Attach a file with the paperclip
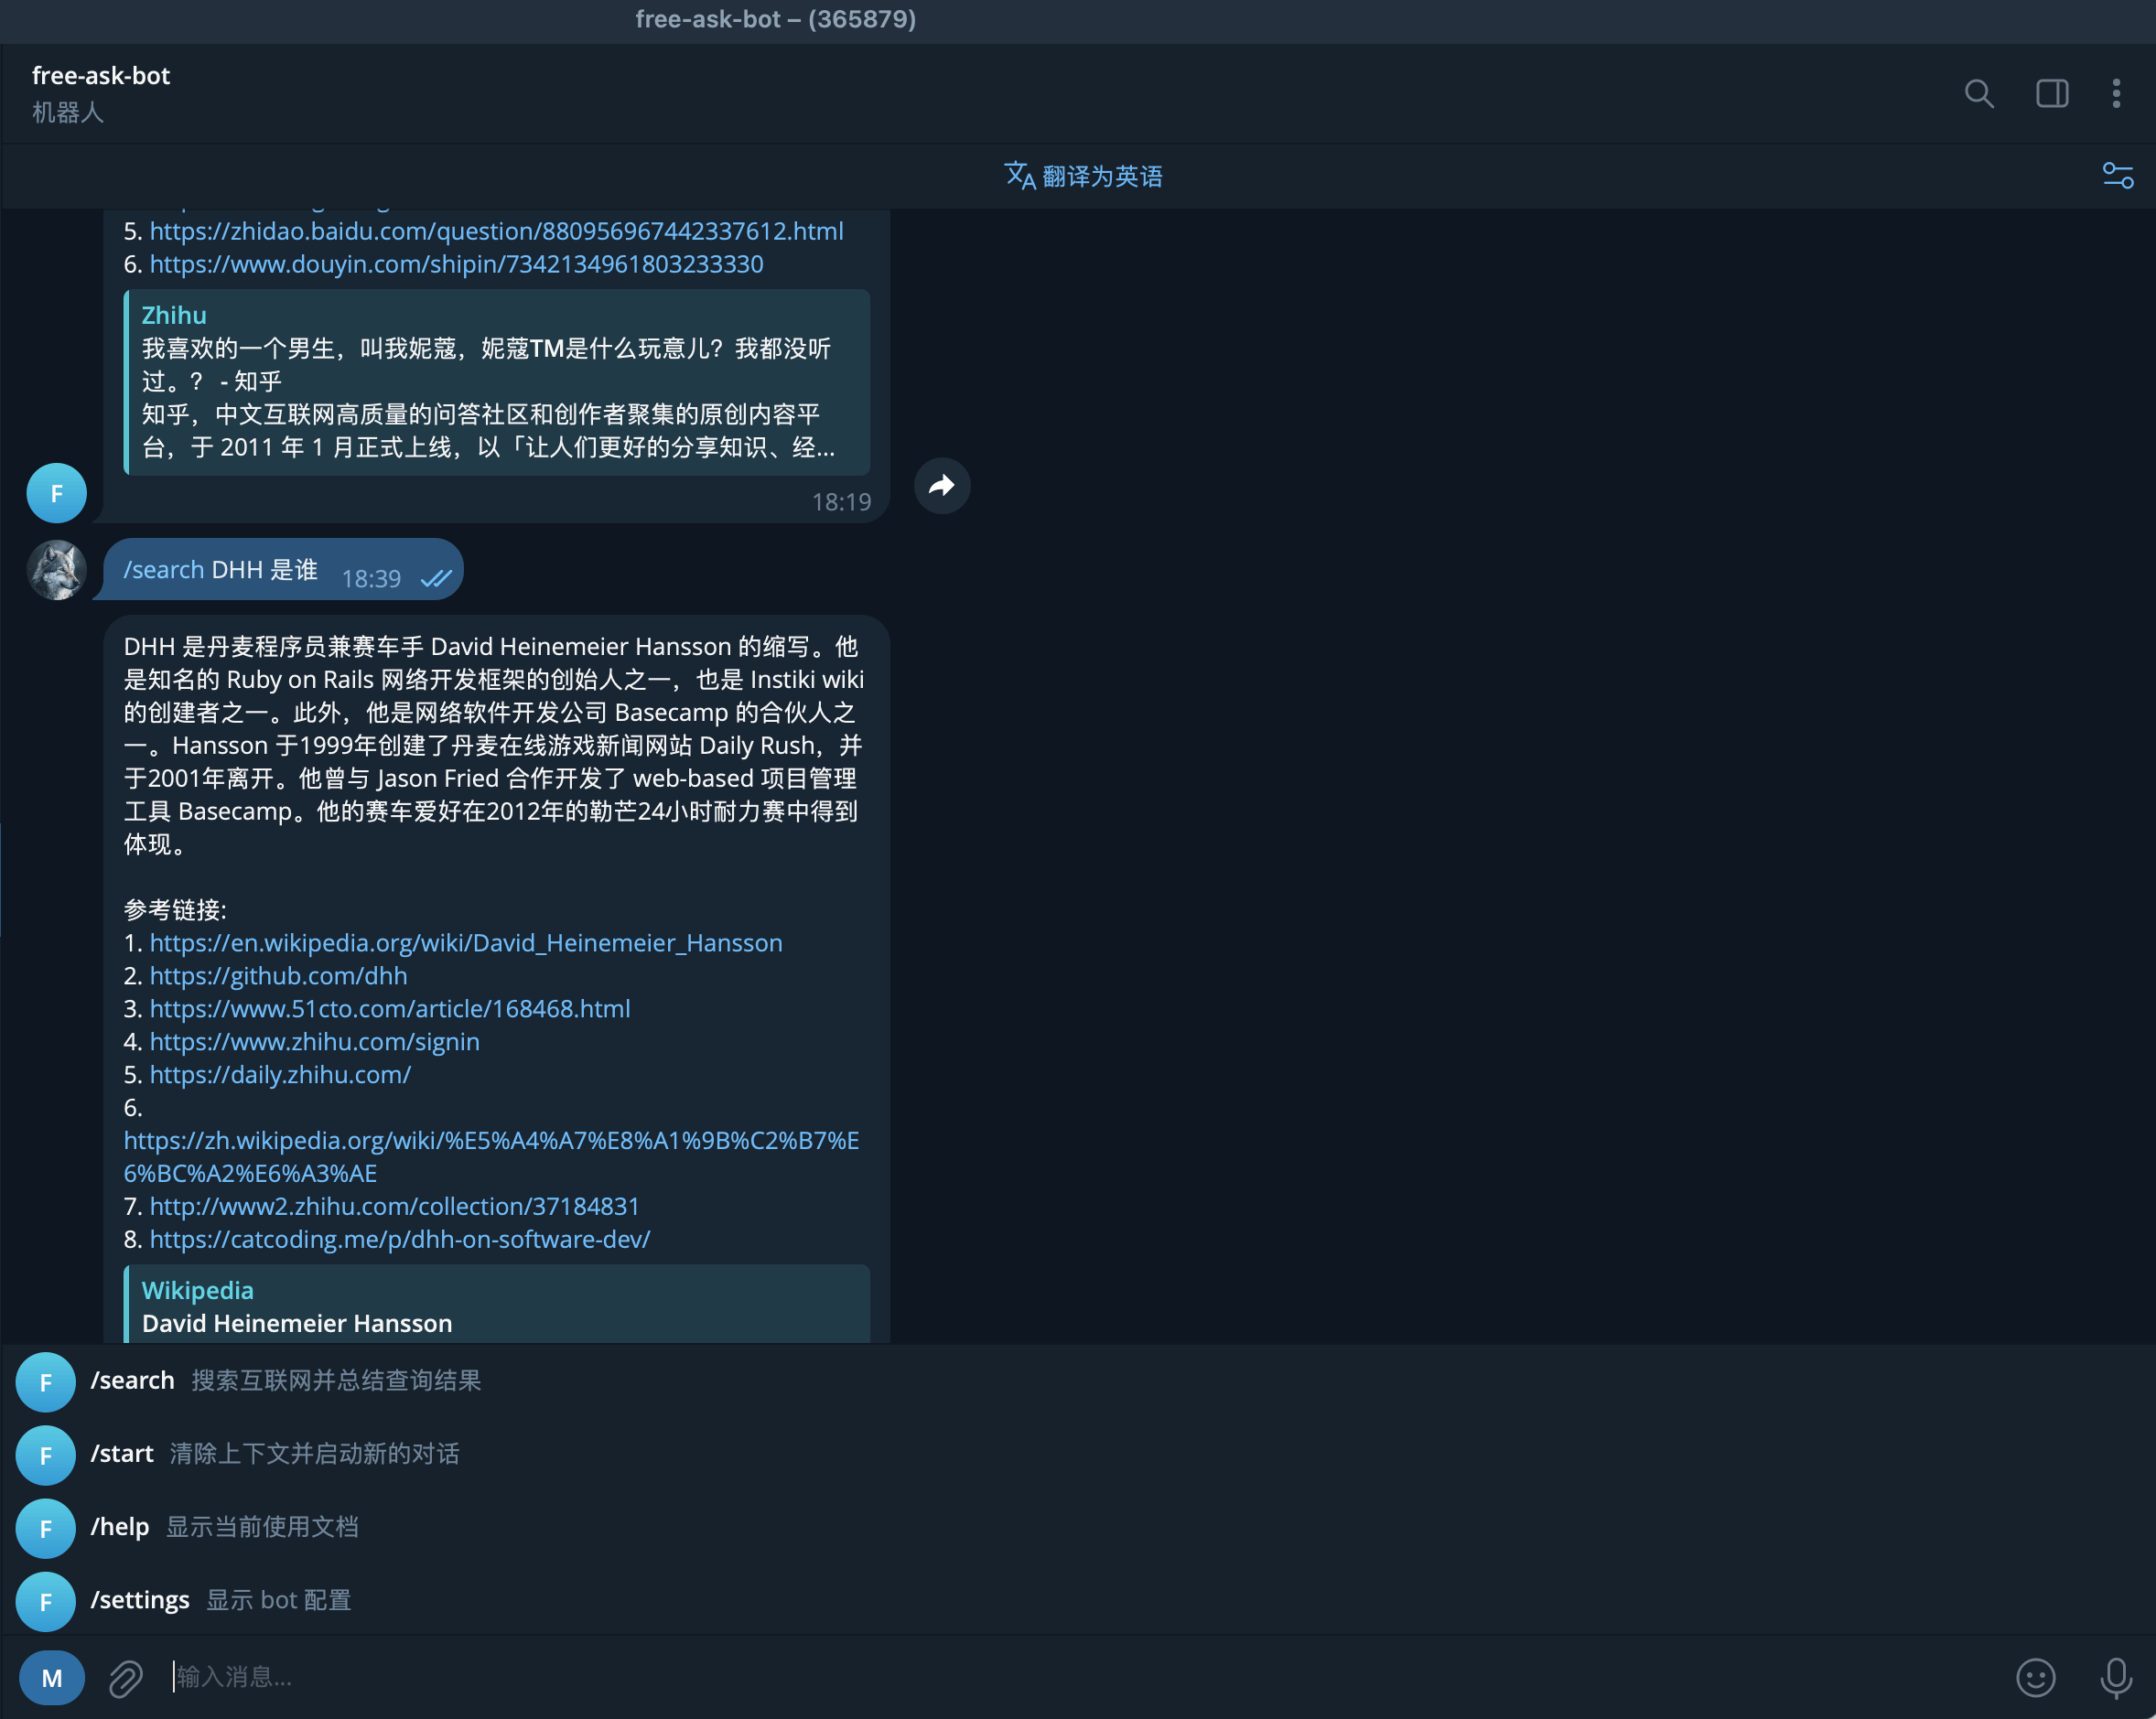 click(124, 1677)
